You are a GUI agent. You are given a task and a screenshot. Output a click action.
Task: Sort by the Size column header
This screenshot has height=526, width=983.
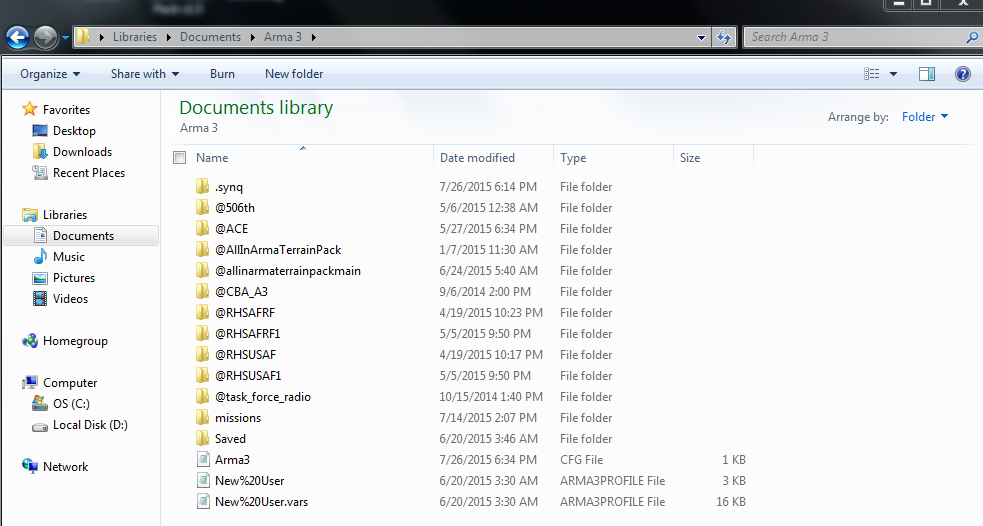click(690, 158)
